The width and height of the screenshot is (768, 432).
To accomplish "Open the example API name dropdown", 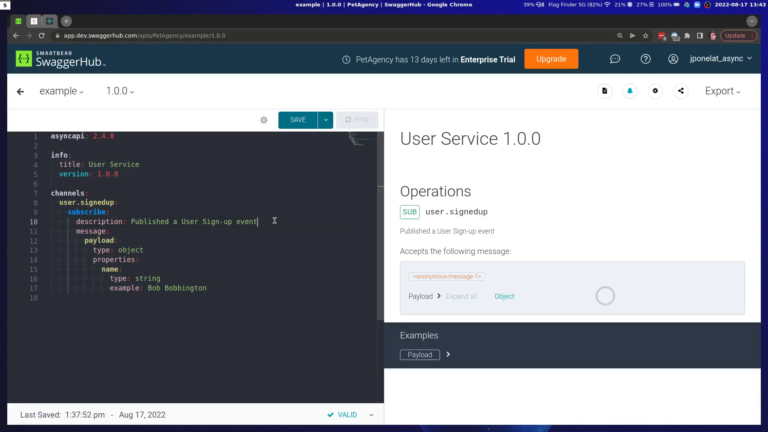I will tap(61, 91).
